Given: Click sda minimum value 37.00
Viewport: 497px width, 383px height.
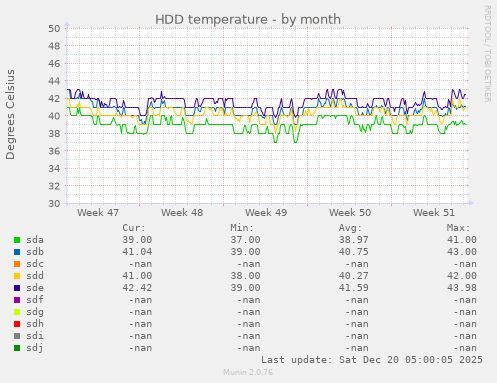Looking at the screenshot, I should click(x=245, y=240).
